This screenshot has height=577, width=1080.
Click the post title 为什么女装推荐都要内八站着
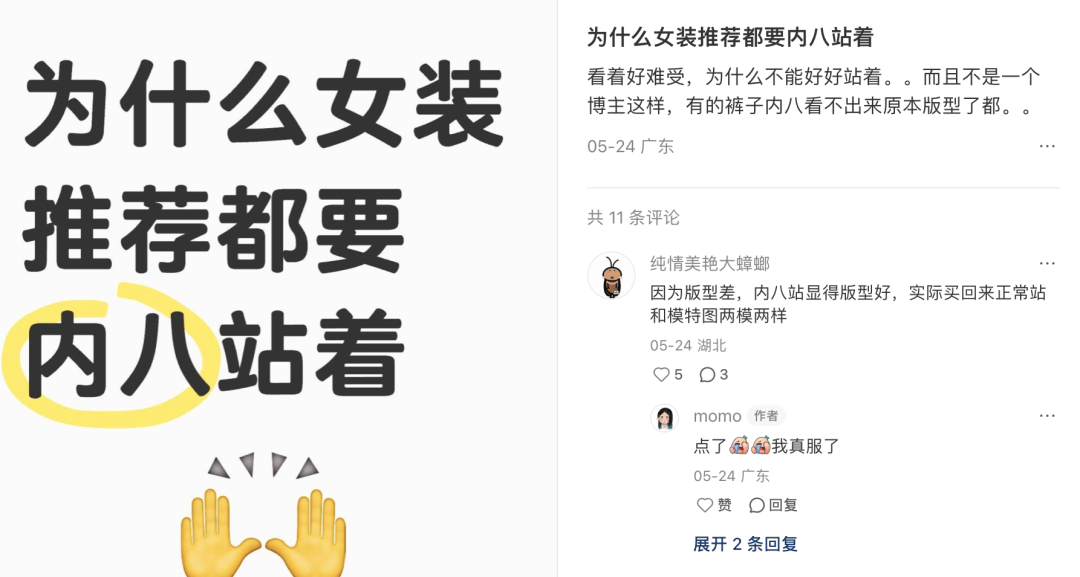click(x=730, y=37)
